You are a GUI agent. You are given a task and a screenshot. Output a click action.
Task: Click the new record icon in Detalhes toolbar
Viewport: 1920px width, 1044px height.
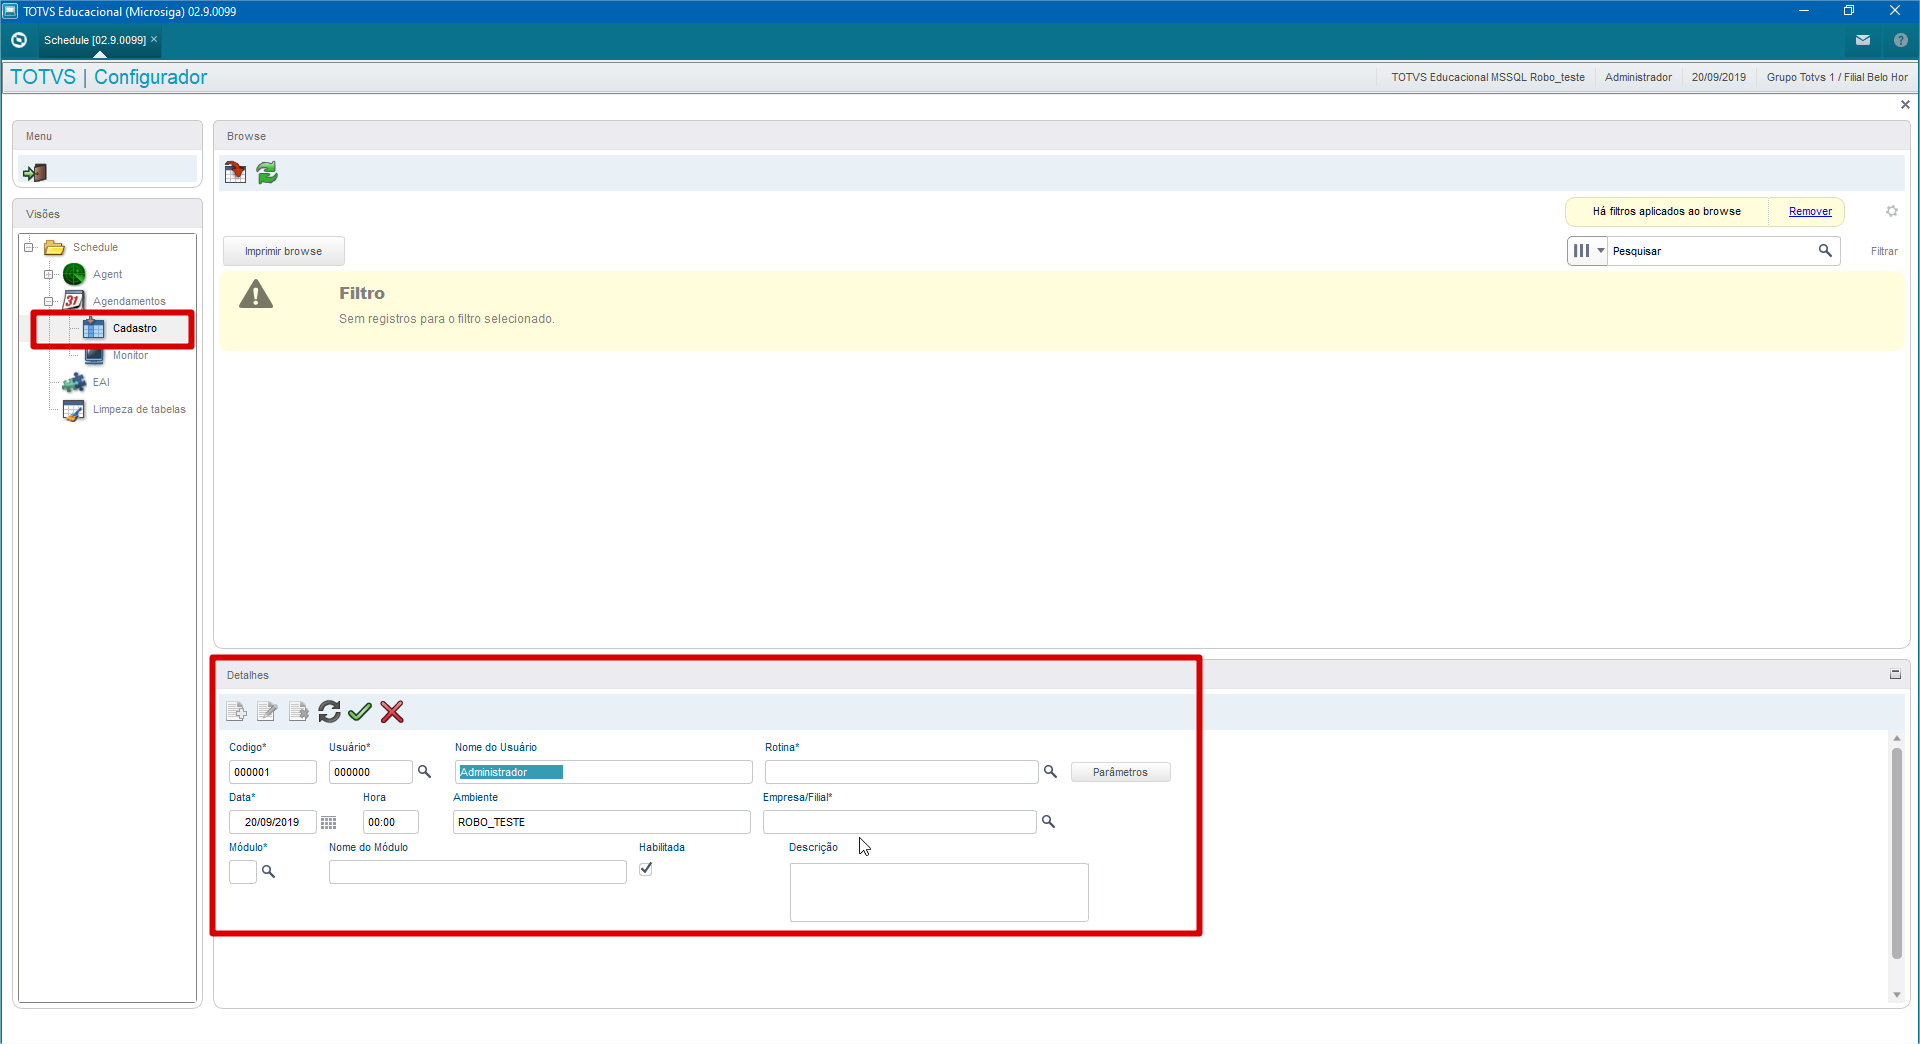coord(236,711)
